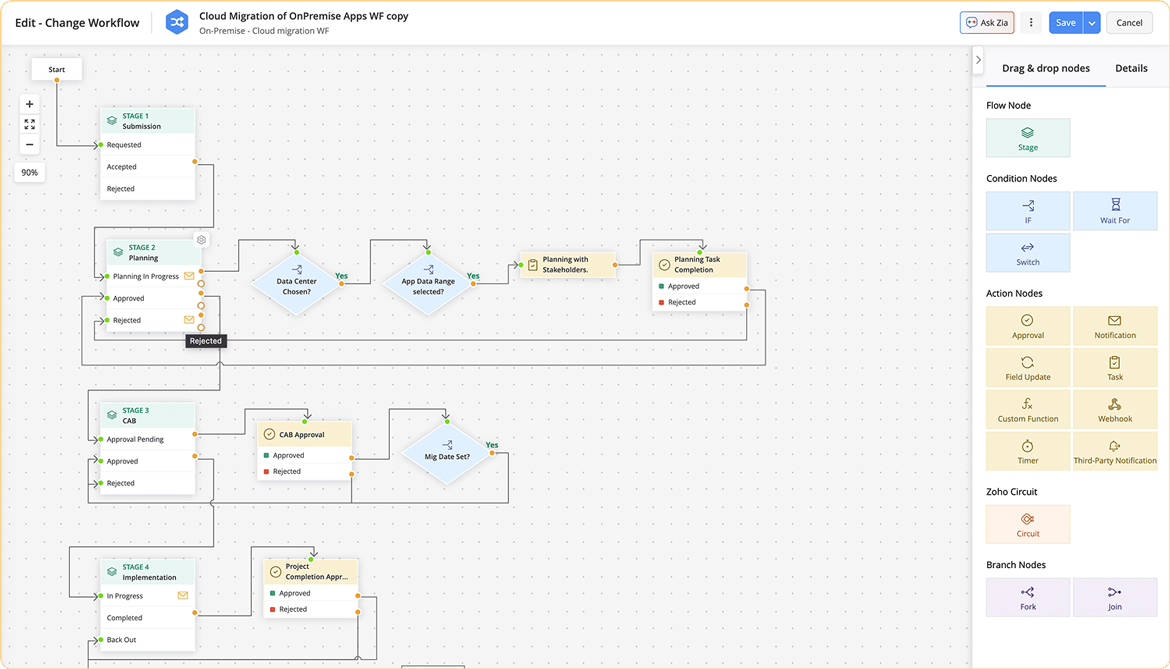The image size is (1170, 669).
Task: Select the Stage flow node
Action: click(x=1027, y=137)
